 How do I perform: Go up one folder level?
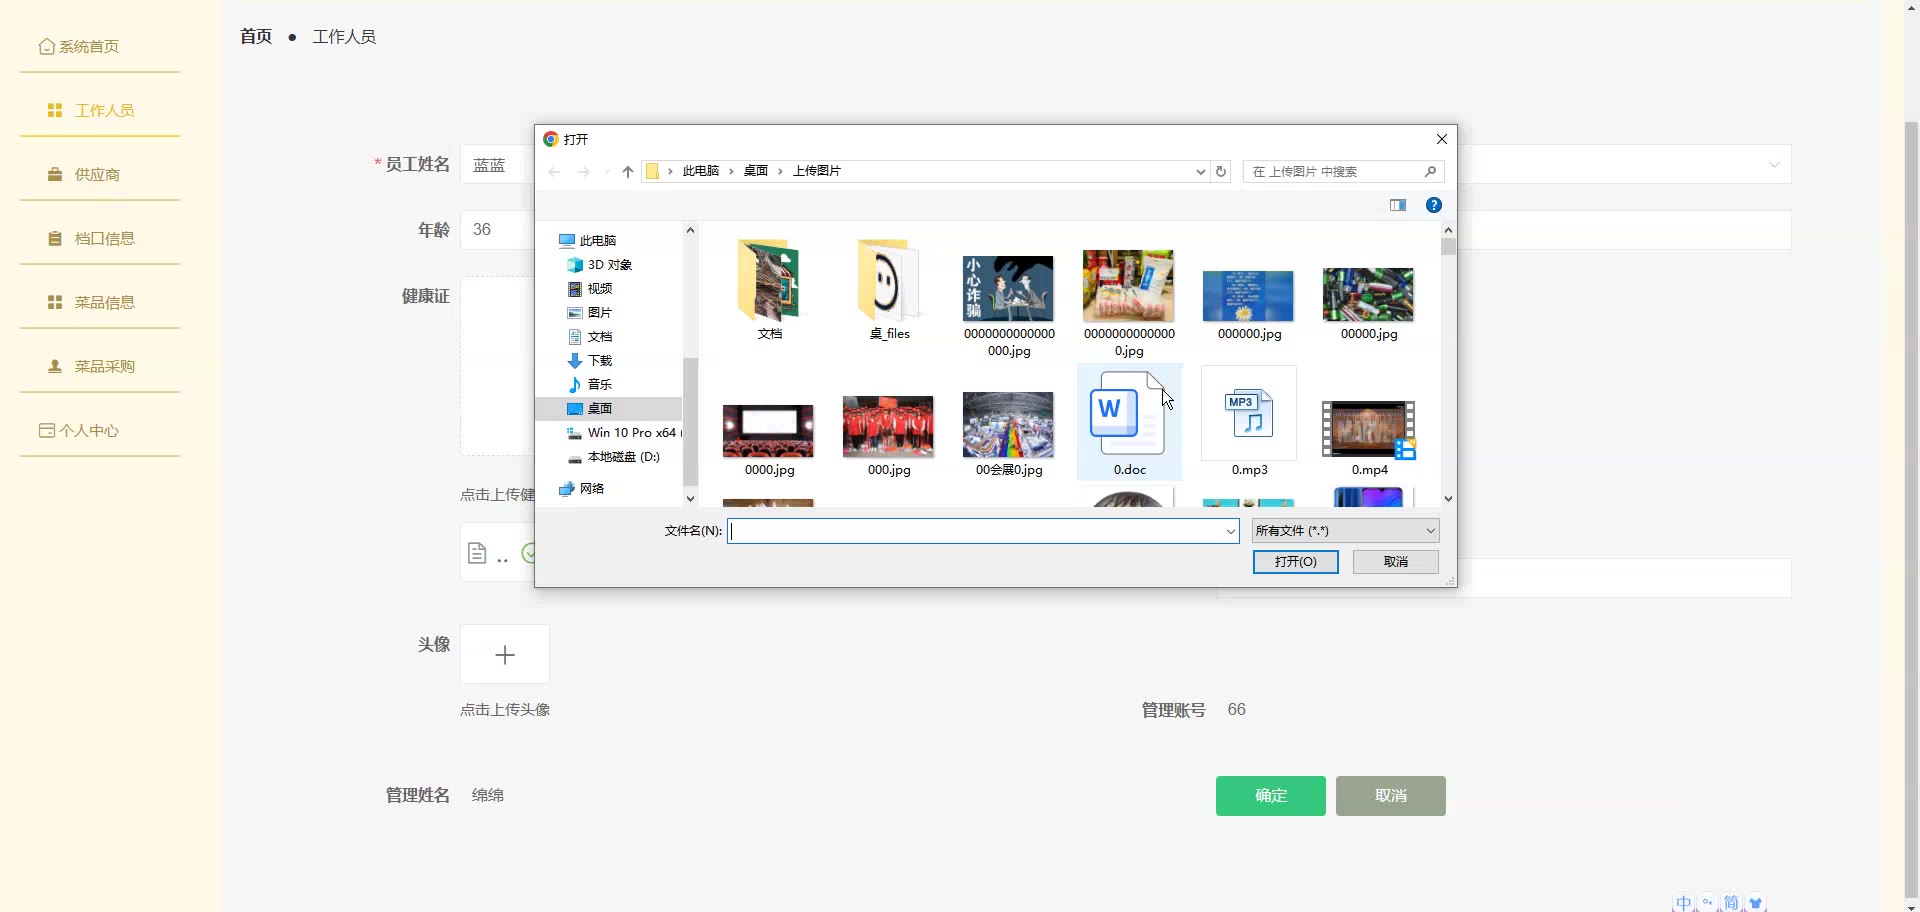coord(628,172)
